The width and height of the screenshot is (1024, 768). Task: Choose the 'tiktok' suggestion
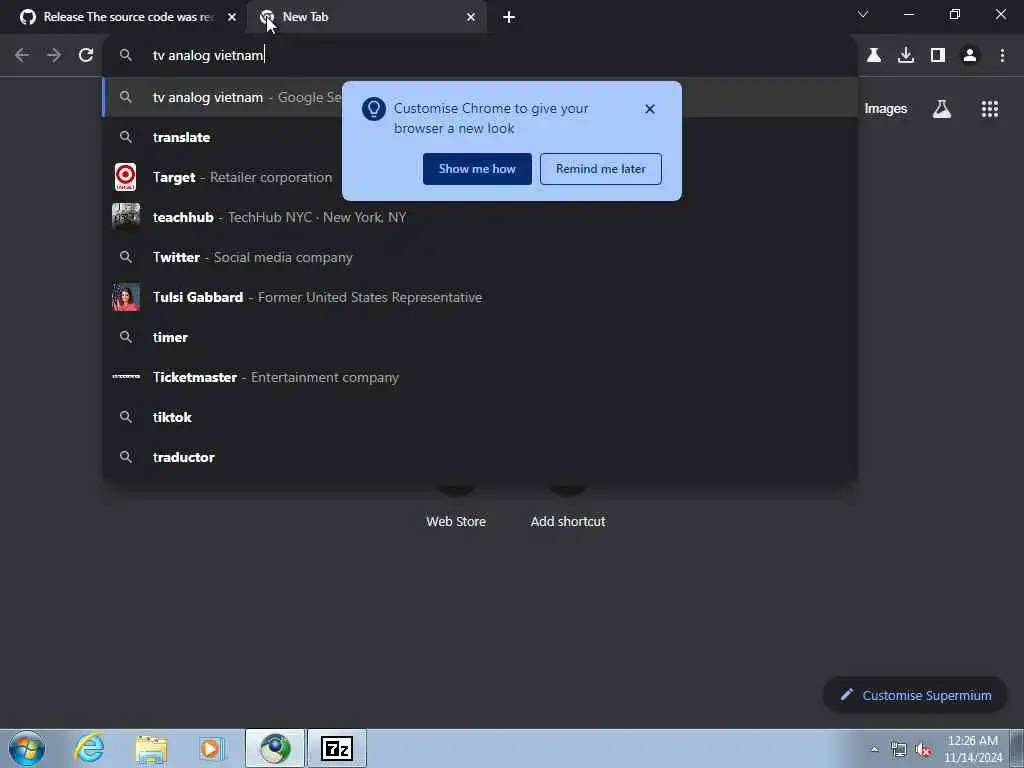pyautogui.click(x=480, y=417)
